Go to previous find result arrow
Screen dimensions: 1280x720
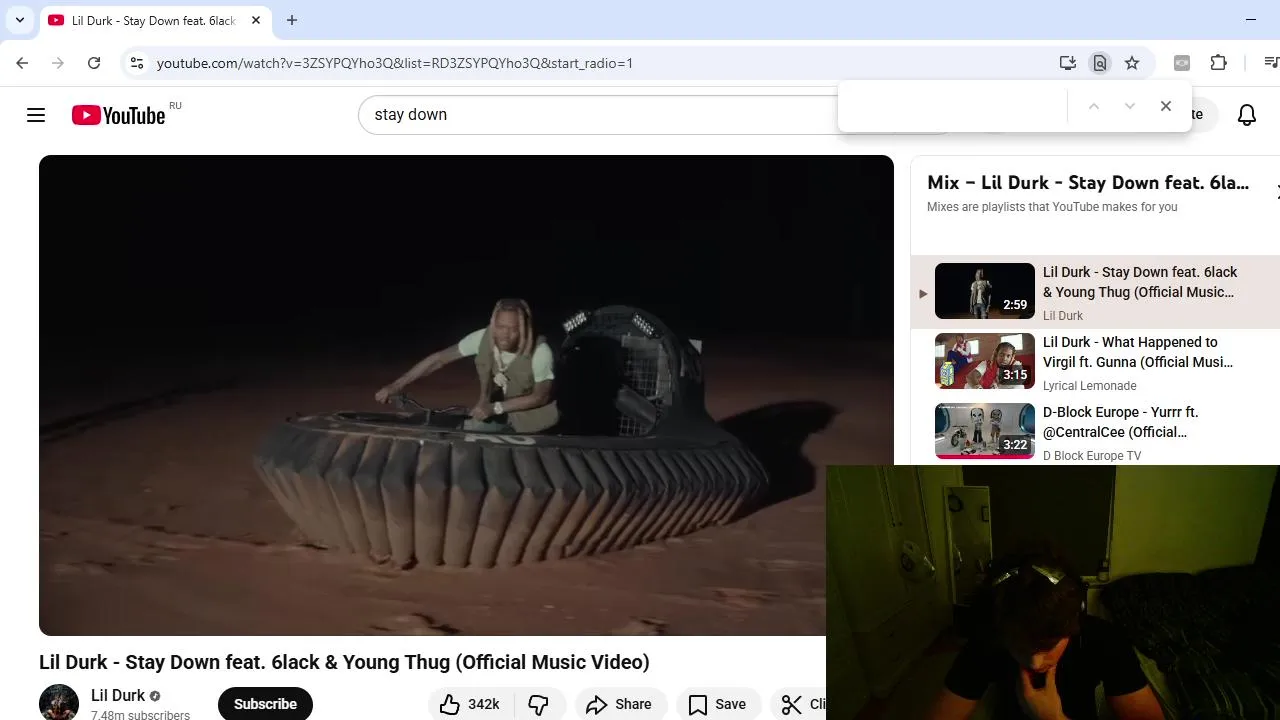(1094, 106)
